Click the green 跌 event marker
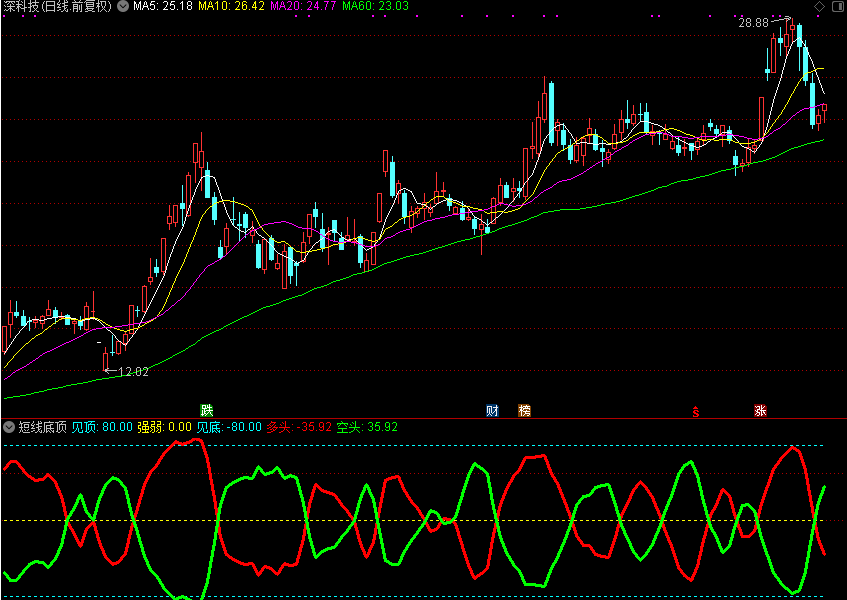 point(207,410)
